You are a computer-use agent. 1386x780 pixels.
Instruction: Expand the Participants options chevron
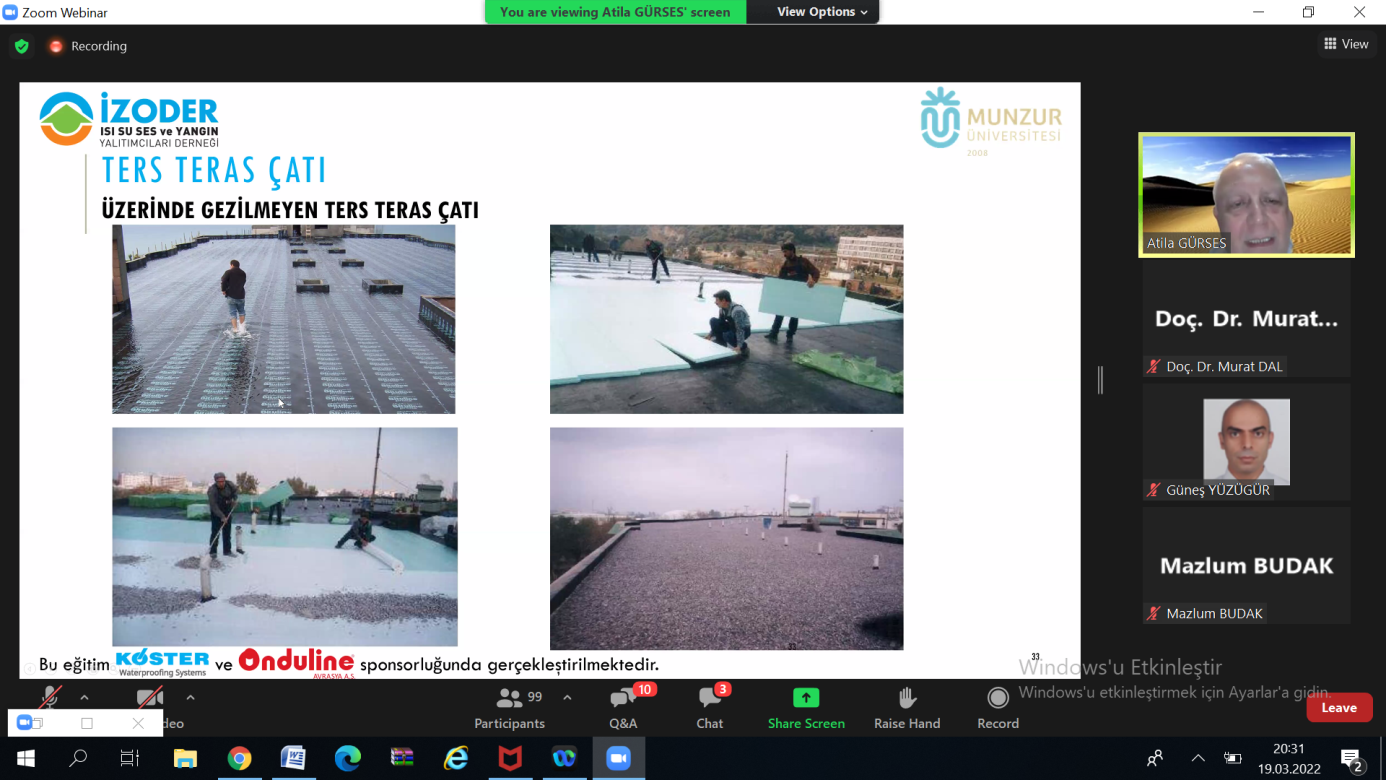point(567,698)
